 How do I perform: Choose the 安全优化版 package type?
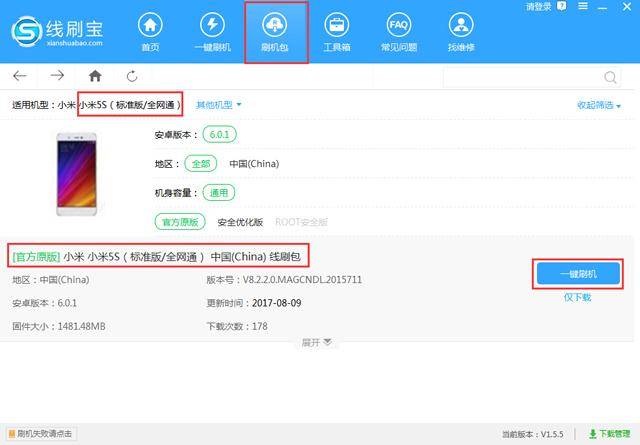(x=240, y=222)
